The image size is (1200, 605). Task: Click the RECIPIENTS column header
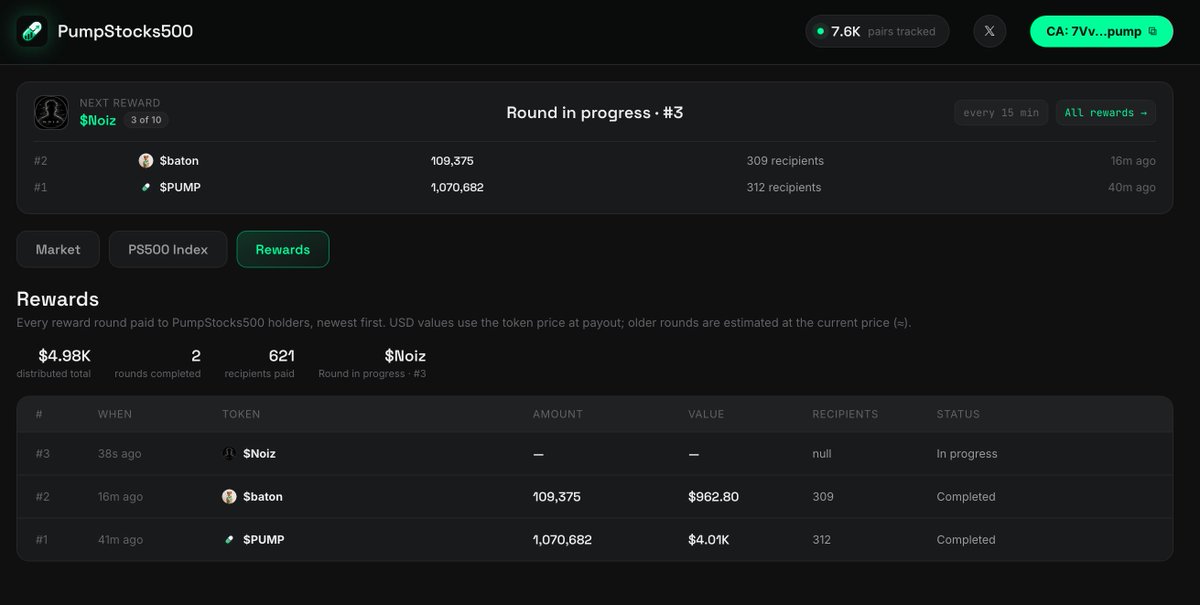point(845,414)
